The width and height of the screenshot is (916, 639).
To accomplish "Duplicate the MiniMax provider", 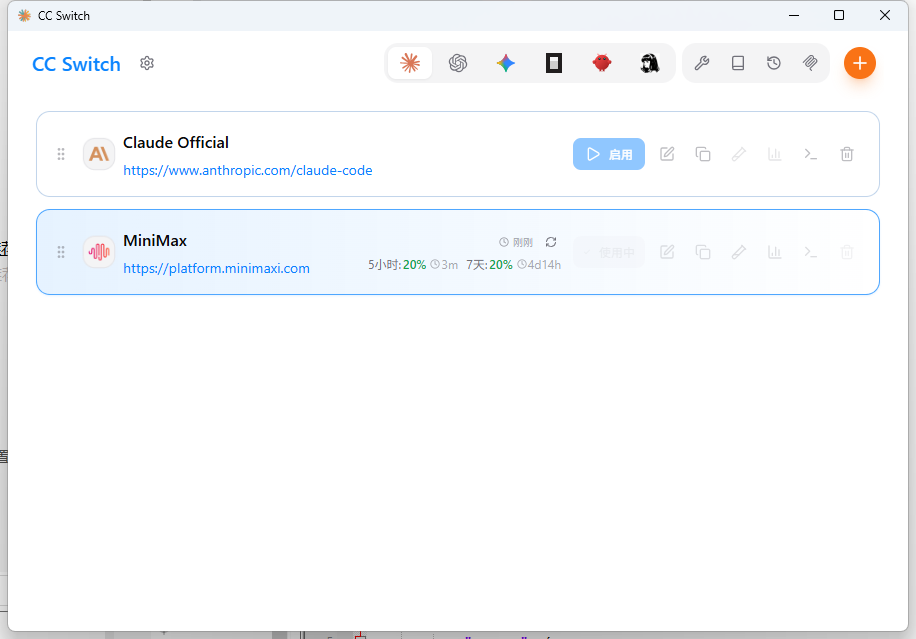I will (703, 252).
